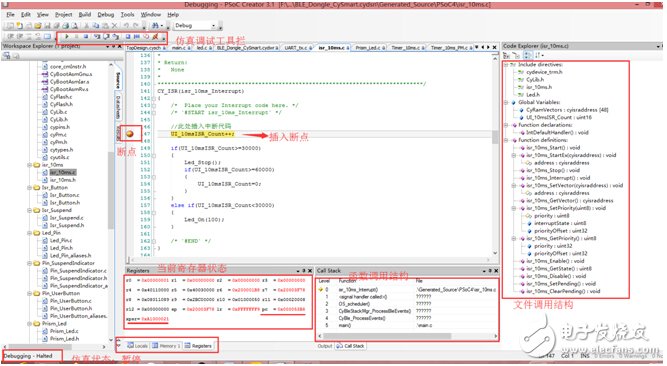667x366 pixels.
Task: Switch to the main.c editor tab
Action: click(x=180, y=48)
